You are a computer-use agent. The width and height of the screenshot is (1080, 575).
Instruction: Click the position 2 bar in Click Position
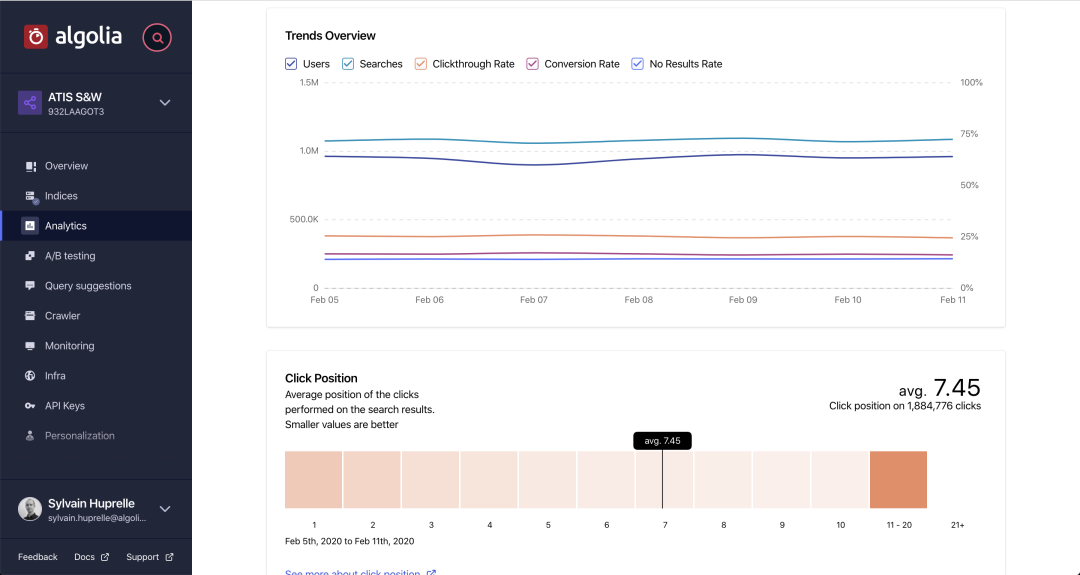(372, 480)
